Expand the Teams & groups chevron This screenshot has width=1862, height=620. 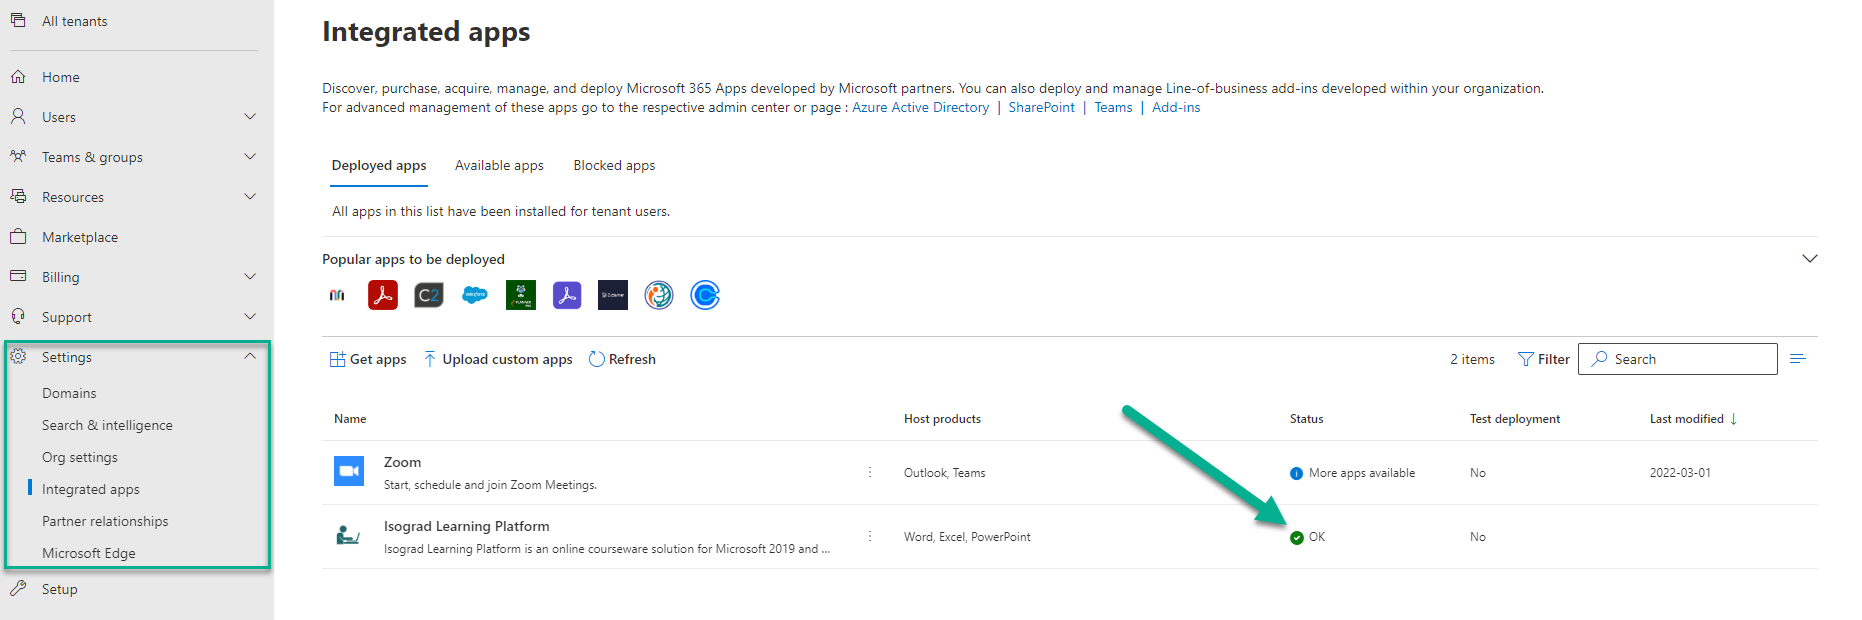(250, 157)
